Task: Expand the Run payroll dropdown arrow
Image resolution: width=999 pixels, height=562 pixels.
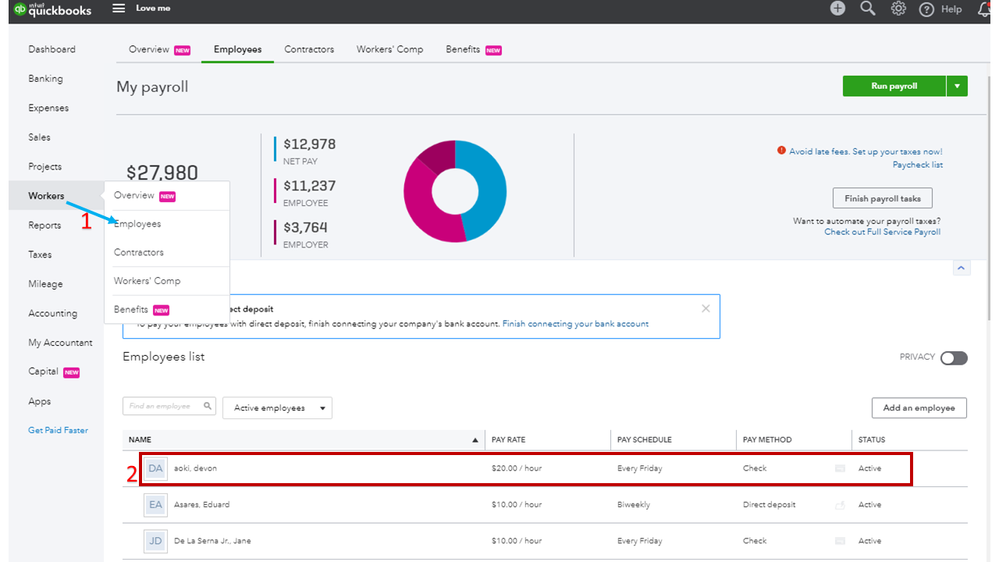Action: [x=958, y=86]
